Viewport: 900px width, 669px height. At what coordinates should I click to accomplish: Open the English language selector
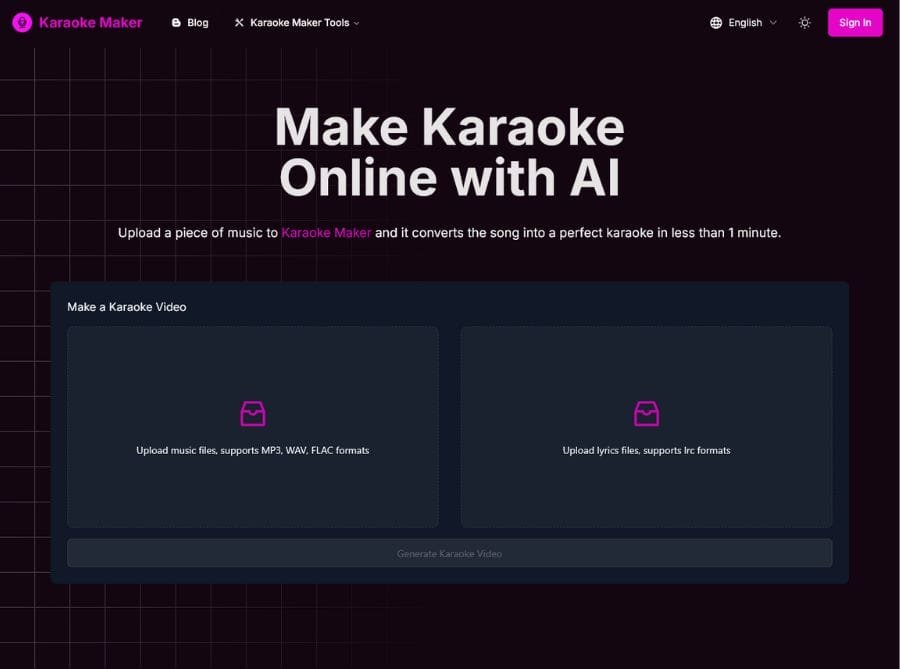click(745, 23)
